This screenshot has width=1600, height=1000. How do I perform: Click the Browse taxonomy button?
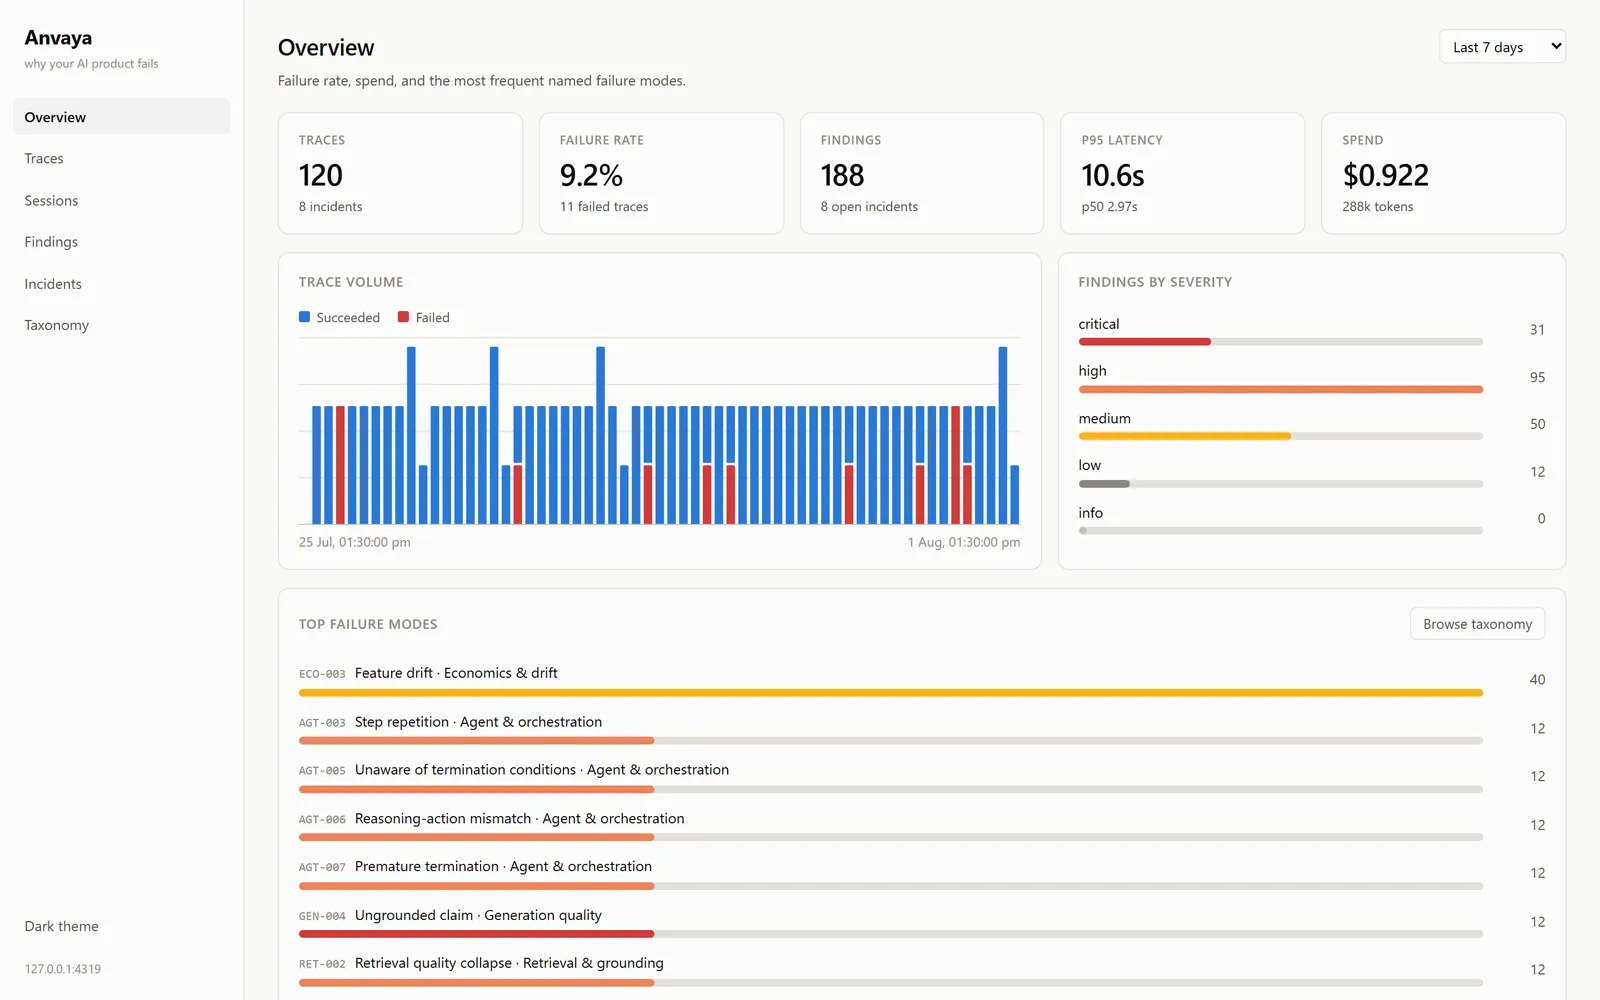1477,624
